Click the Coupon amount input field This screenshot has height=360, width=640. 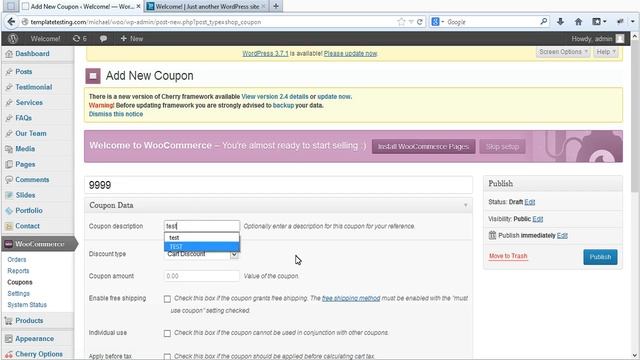tap(202, 276)
